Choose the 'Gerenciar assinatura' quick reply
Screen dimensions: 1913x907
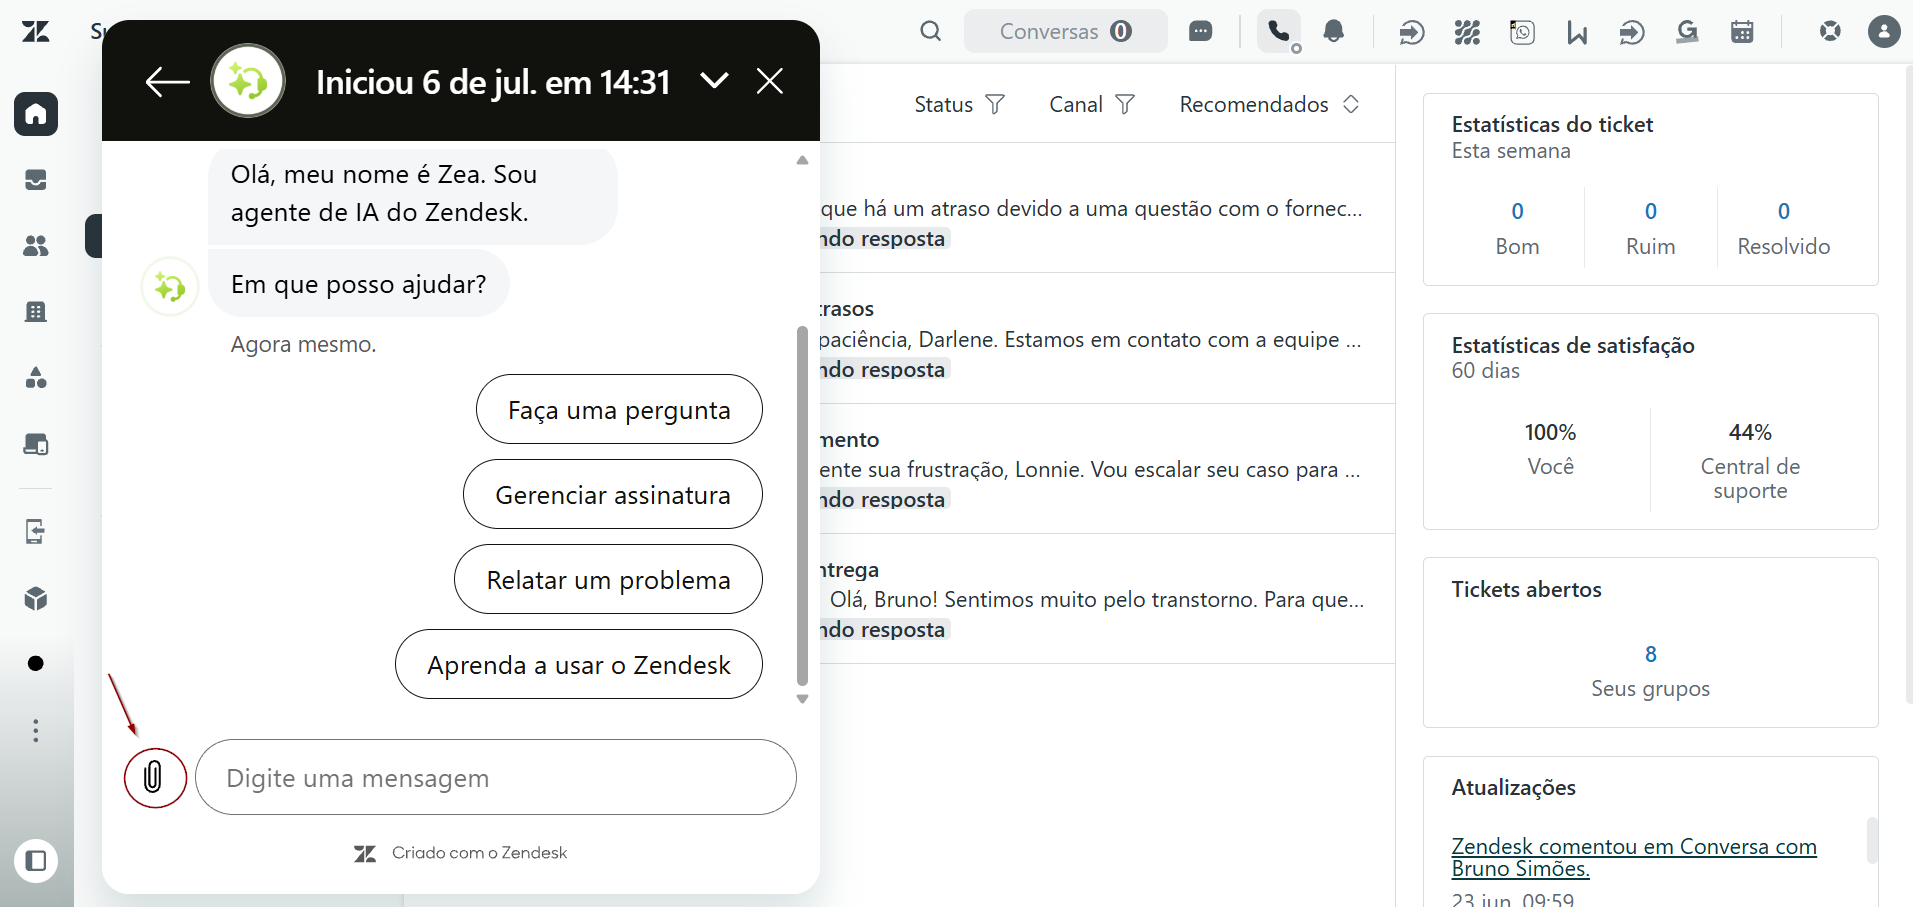613,494
